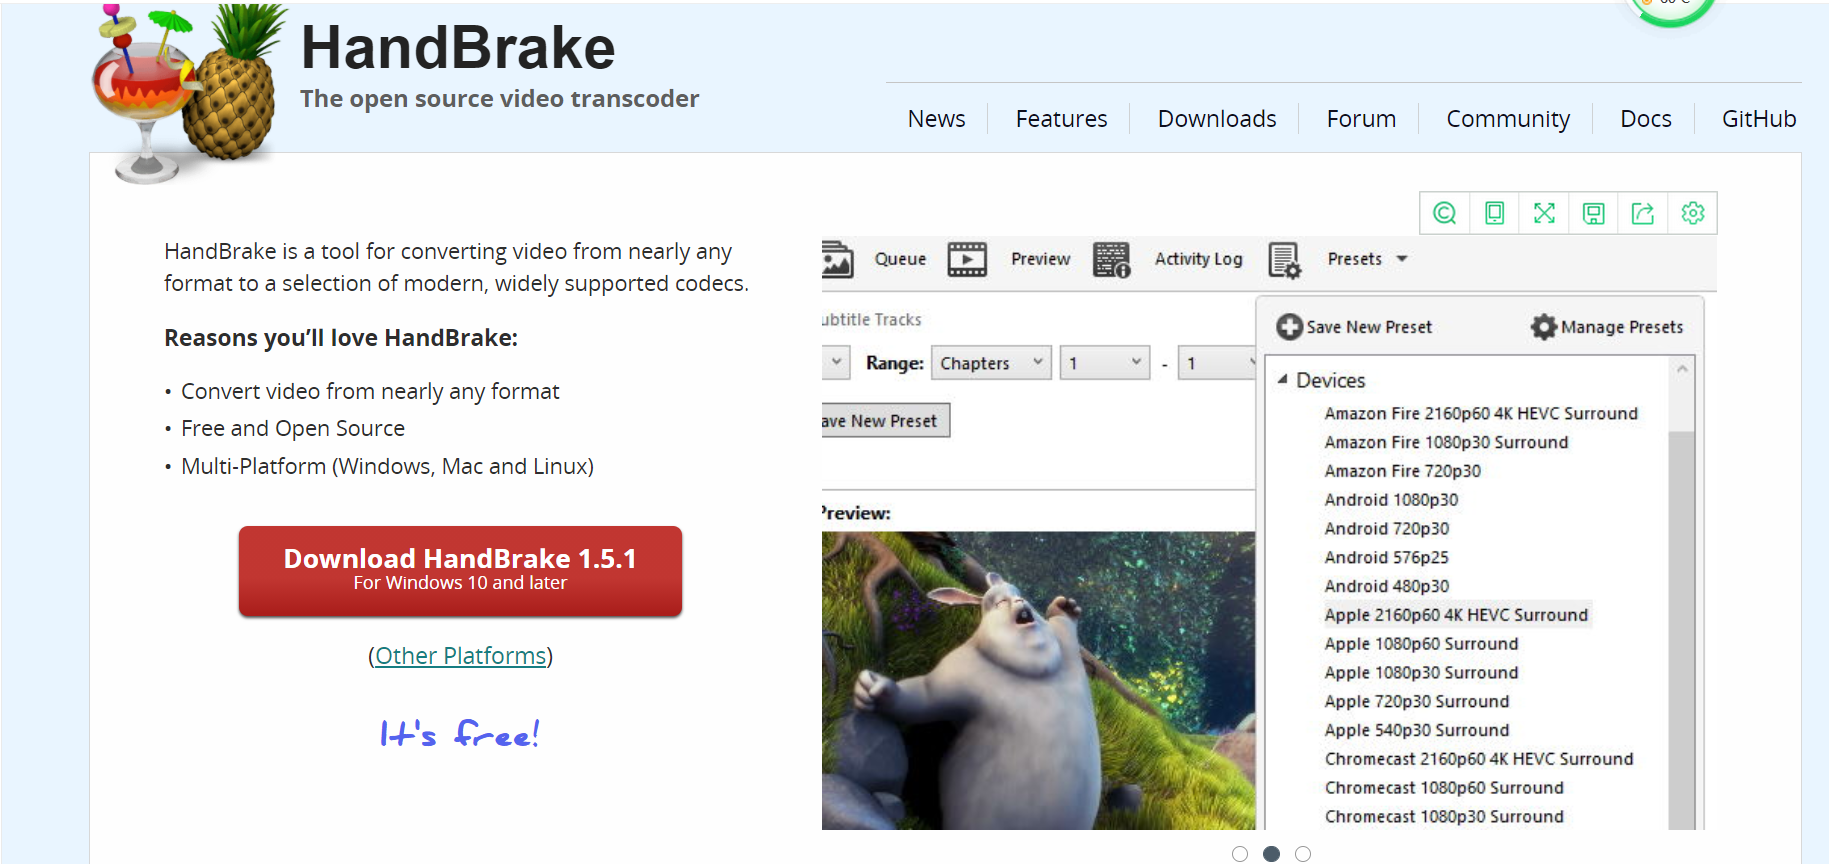Click the Activity Log label
Screen dimensions: 1829x864
(1198, 259)
